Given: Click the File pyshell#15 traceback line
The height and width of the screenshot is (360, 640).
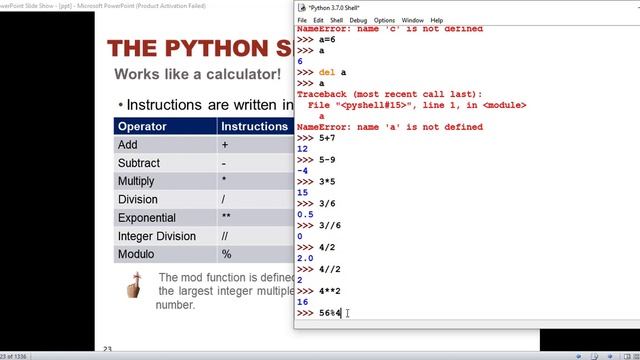Looking at the screenshot, I should pyautogui.click(x=417, y=105).
